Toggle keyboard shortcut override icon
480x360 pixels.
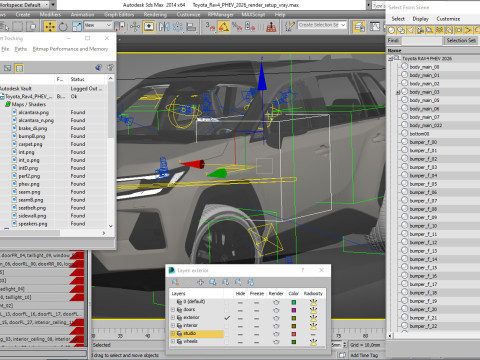click(149, 26)
